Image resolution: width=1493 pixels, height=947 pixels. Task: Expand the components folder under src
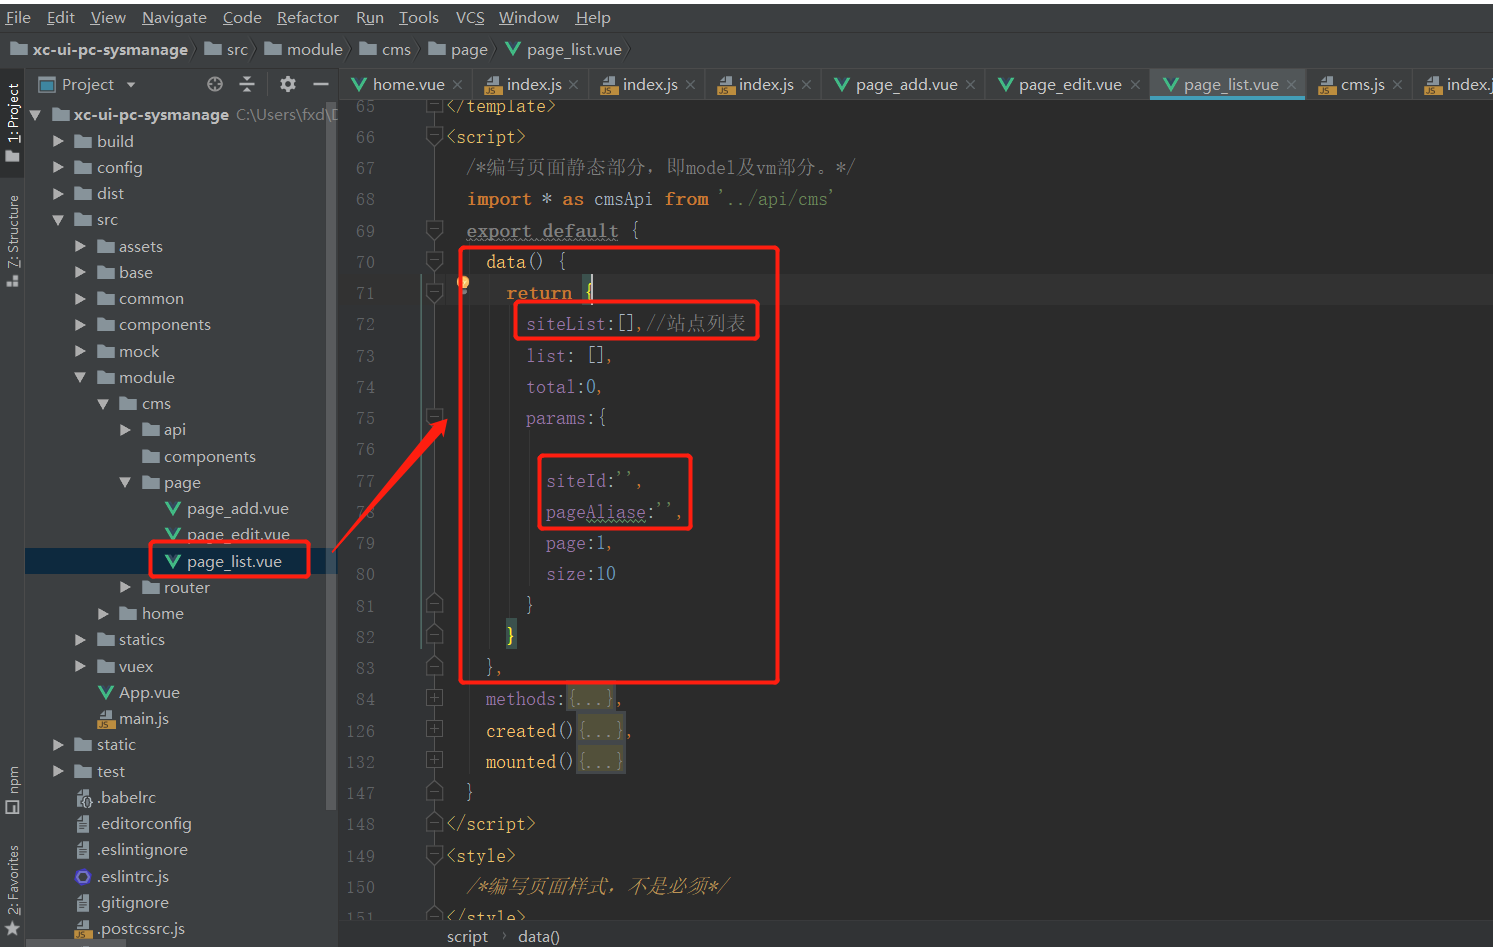80,324
